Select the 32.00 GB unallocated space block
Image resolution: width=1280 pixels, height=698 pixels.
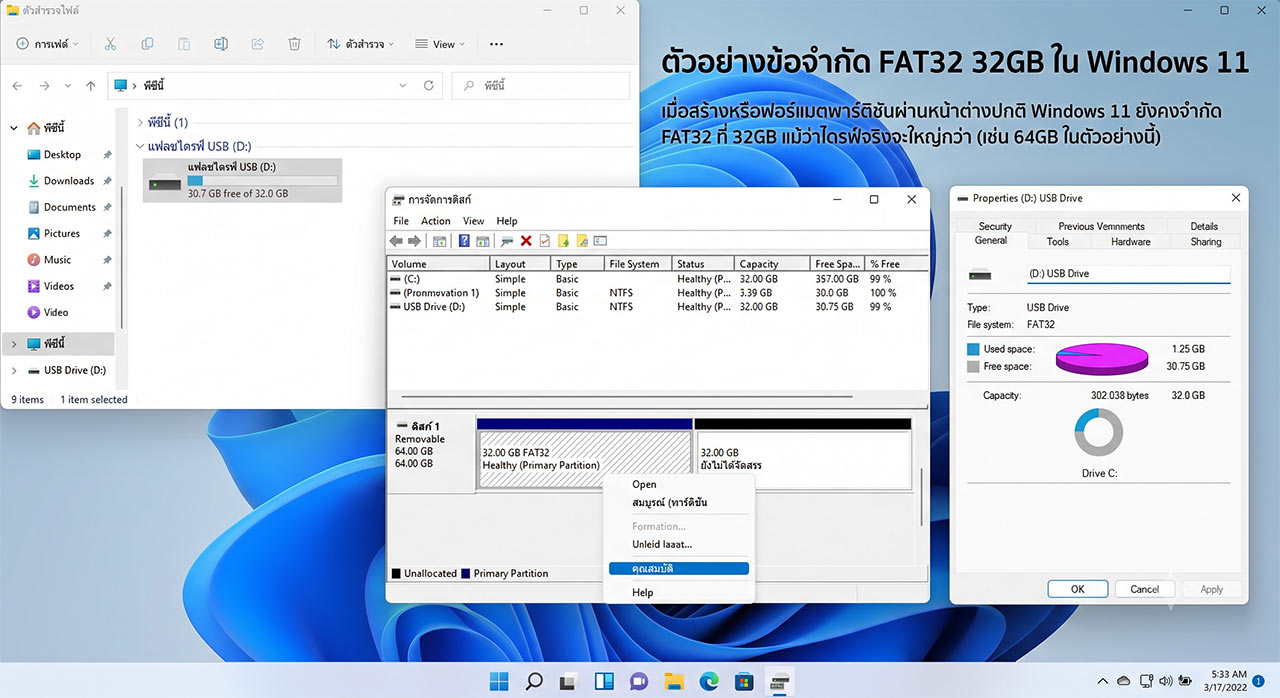(x=802, y=459)
